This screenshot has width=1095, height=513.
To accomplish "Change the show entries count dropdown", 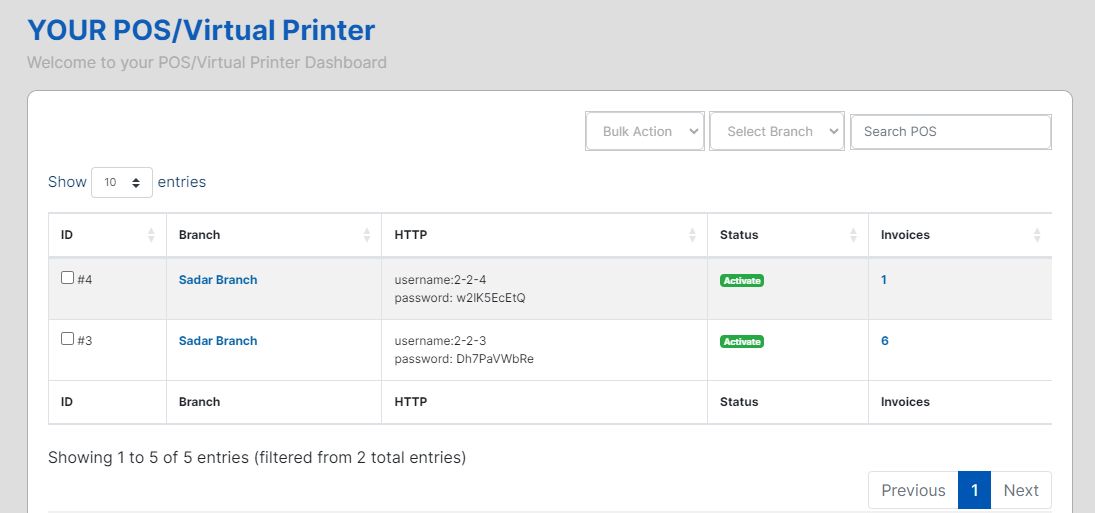I will 122,183.
